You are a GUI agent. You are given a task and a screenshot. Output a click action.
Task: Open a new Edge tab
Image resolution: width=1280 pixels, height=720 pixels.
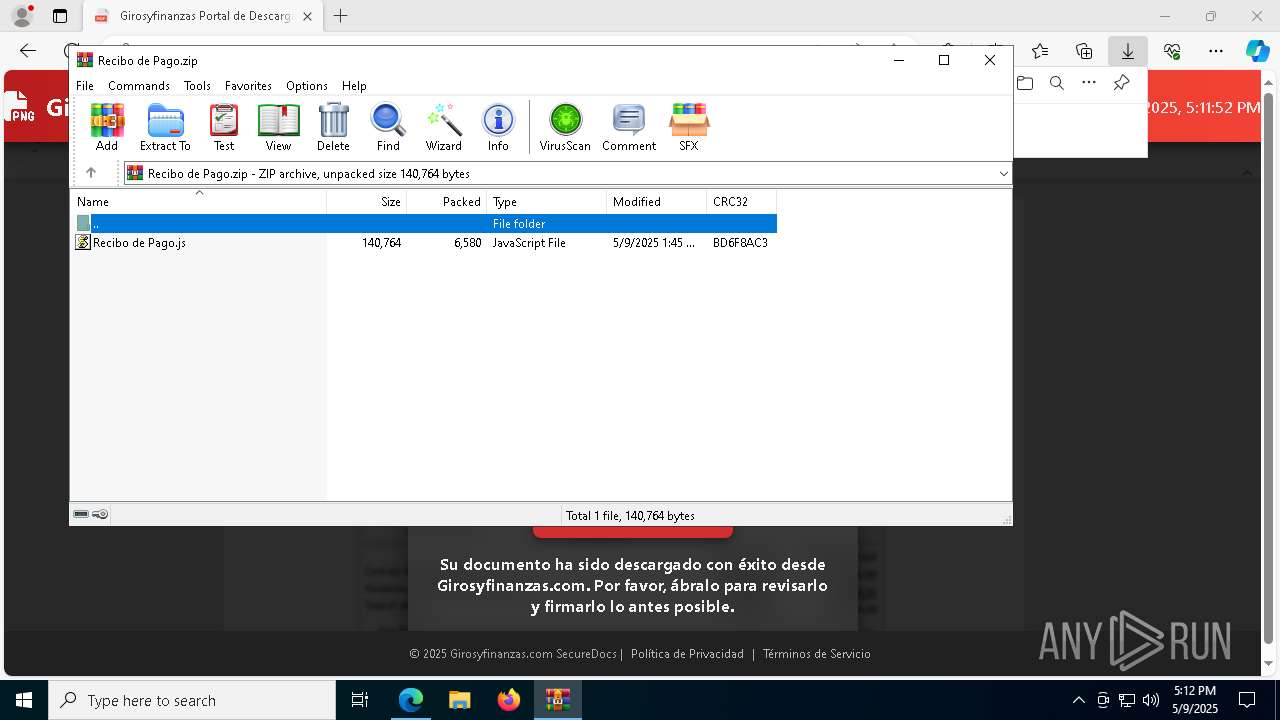point(341,16)
